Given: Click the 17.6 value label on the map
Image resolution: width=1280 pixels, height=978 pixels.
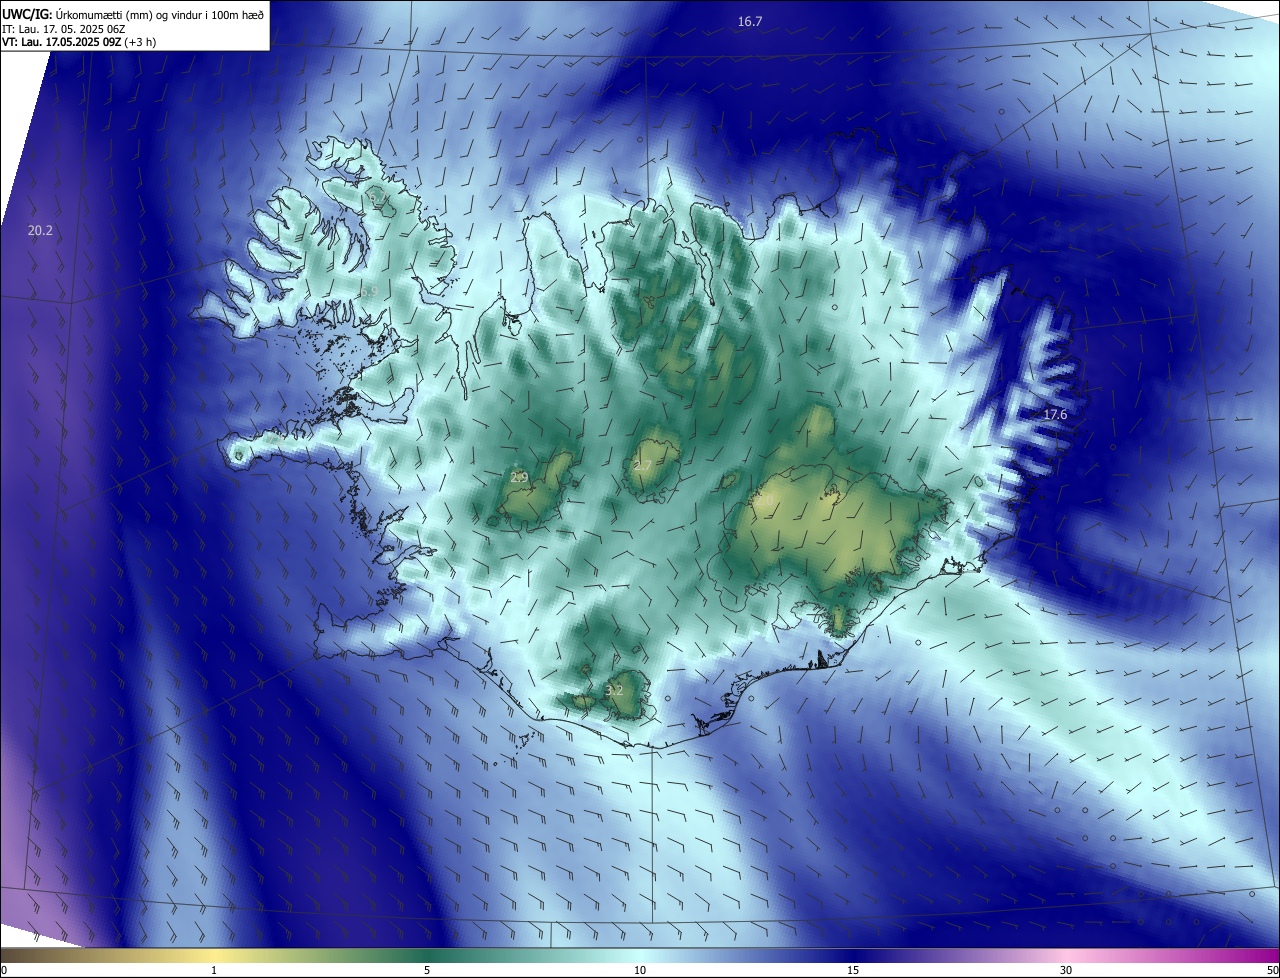Looking at the screenshot, I should click(x=1055, y=414).
